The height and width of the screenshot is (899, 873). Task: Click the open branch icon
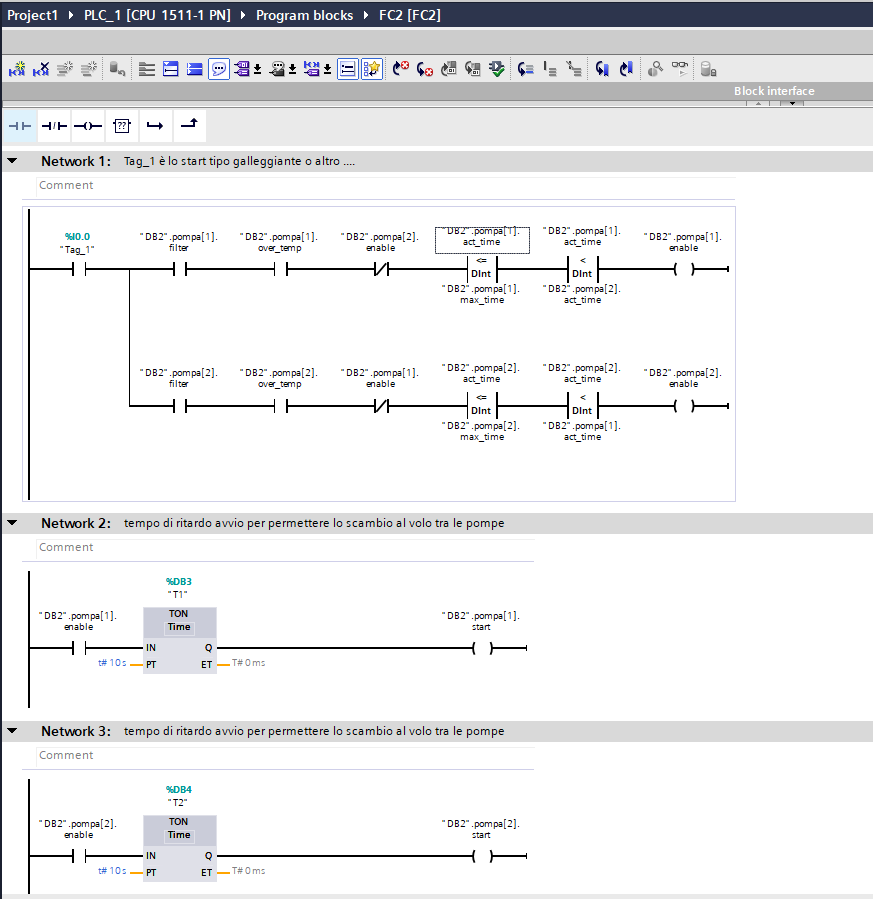[155, 126]
